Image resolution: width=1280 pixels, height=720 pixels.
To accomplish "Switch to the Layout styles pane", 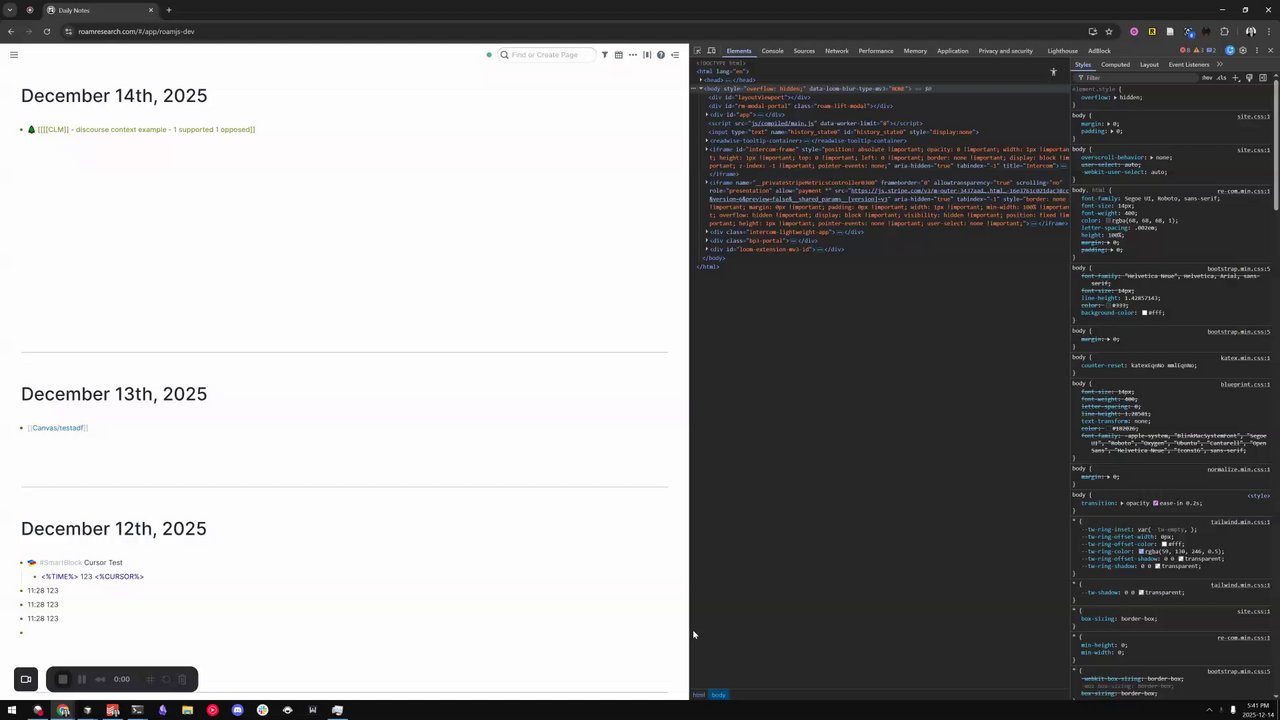I will pos(1149,65).
